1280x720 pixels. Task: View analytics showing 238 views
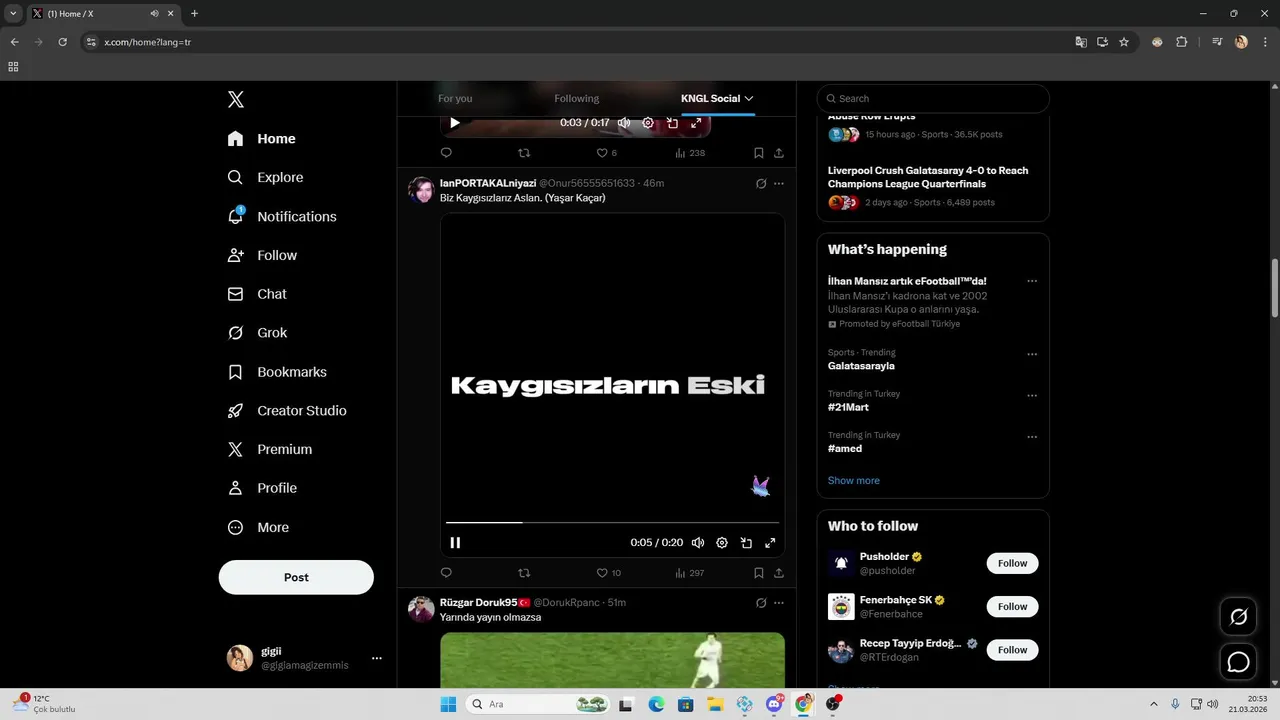click(689, 153)
